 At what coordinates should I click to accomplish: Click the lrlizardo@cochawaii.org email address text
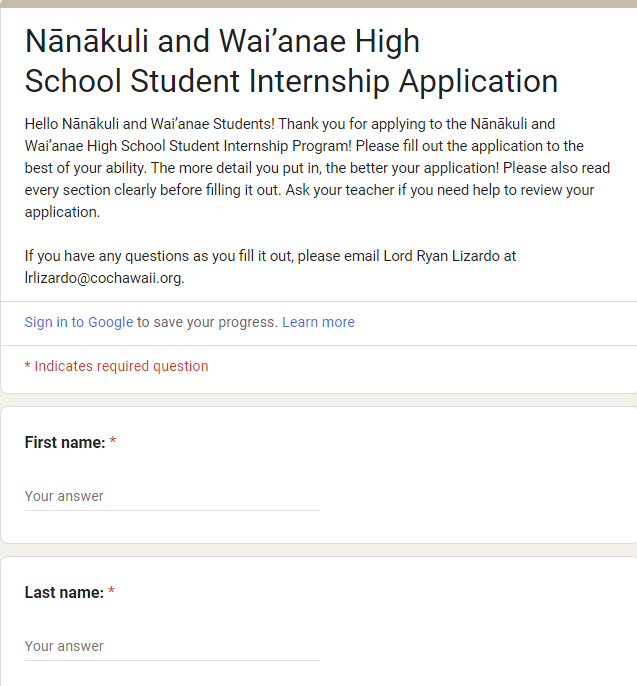(104, 278)
